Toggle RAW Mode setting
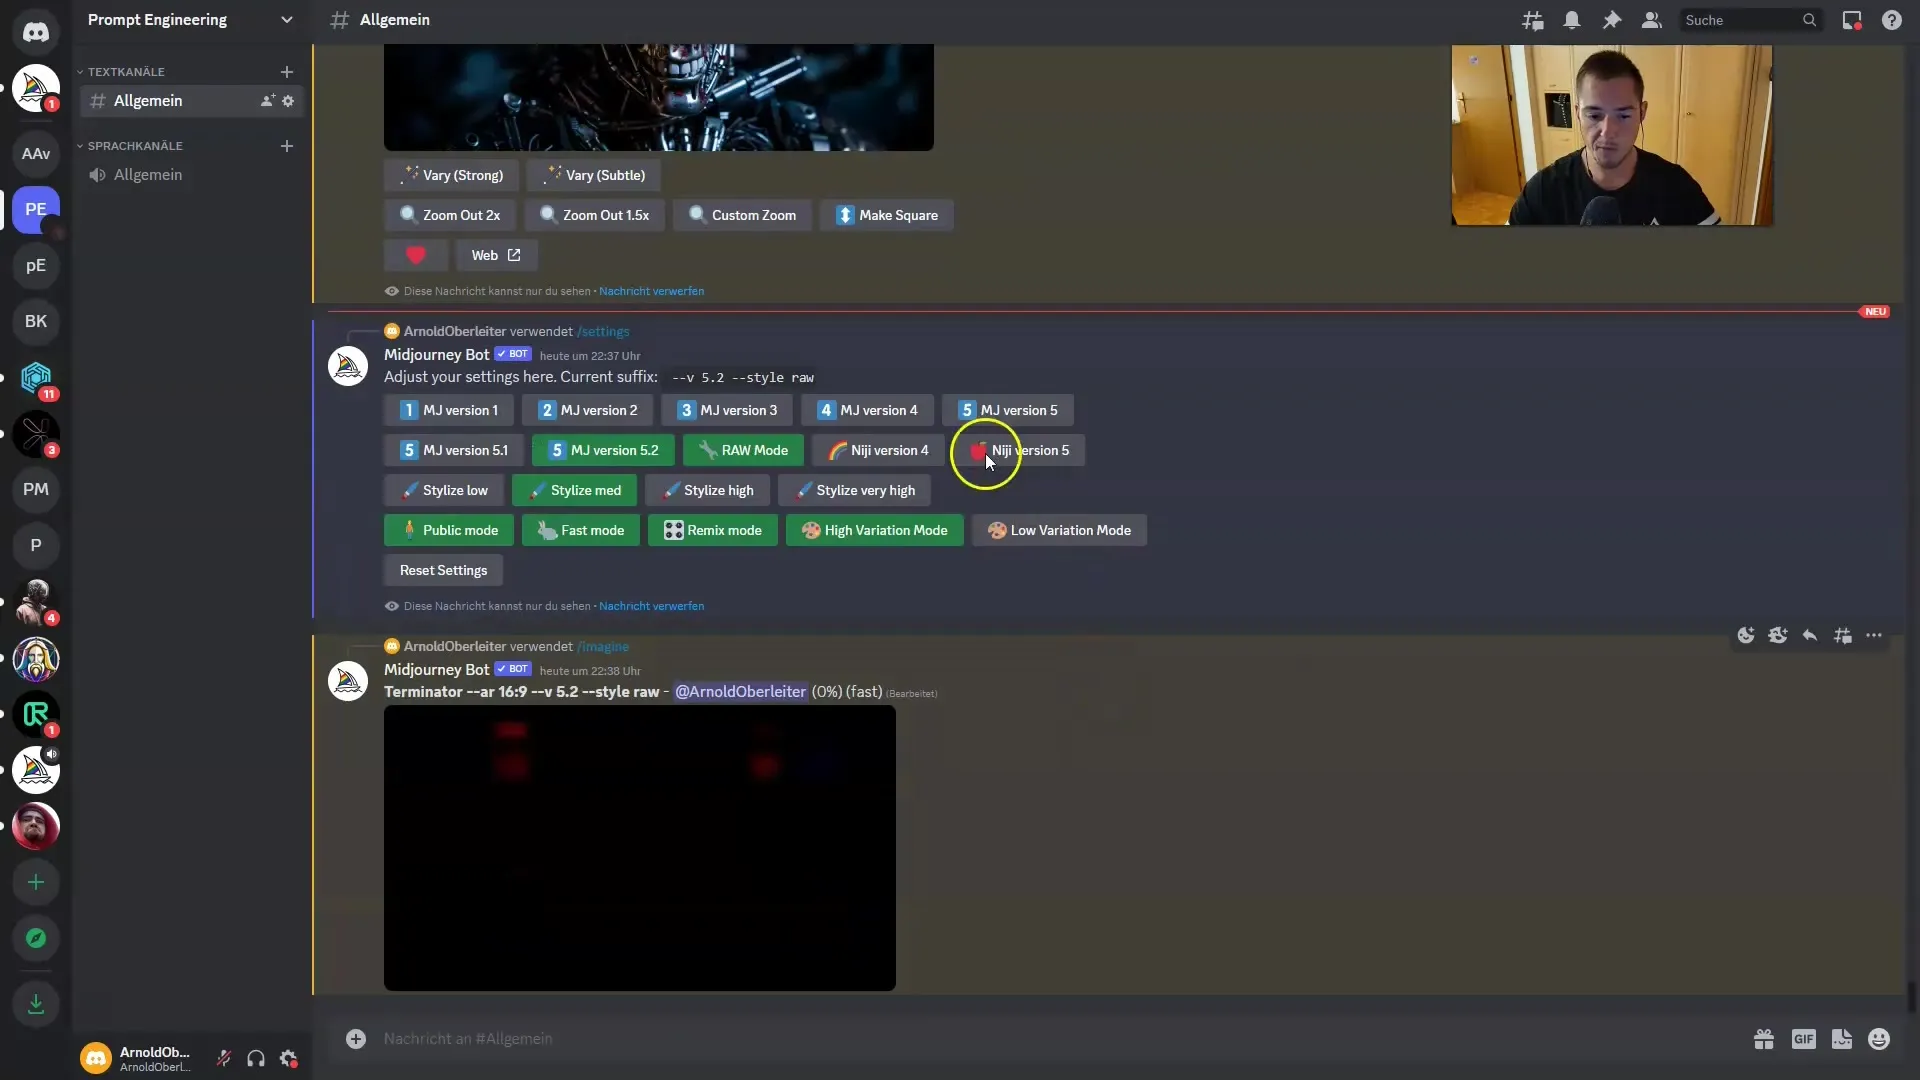The width and height of the screenshot is (1920, 1080). [x=743, y=450]
